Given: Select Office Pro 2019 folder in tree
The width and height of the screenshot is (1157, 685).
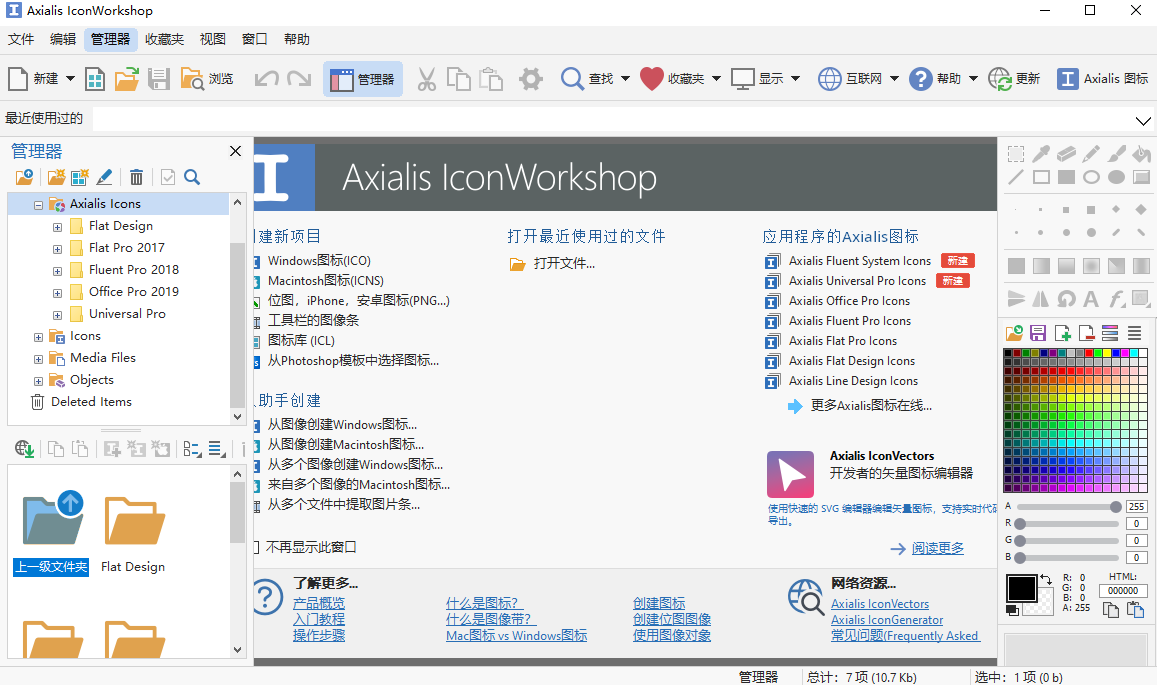Looking at the screenshot, I should pos(134,292).
